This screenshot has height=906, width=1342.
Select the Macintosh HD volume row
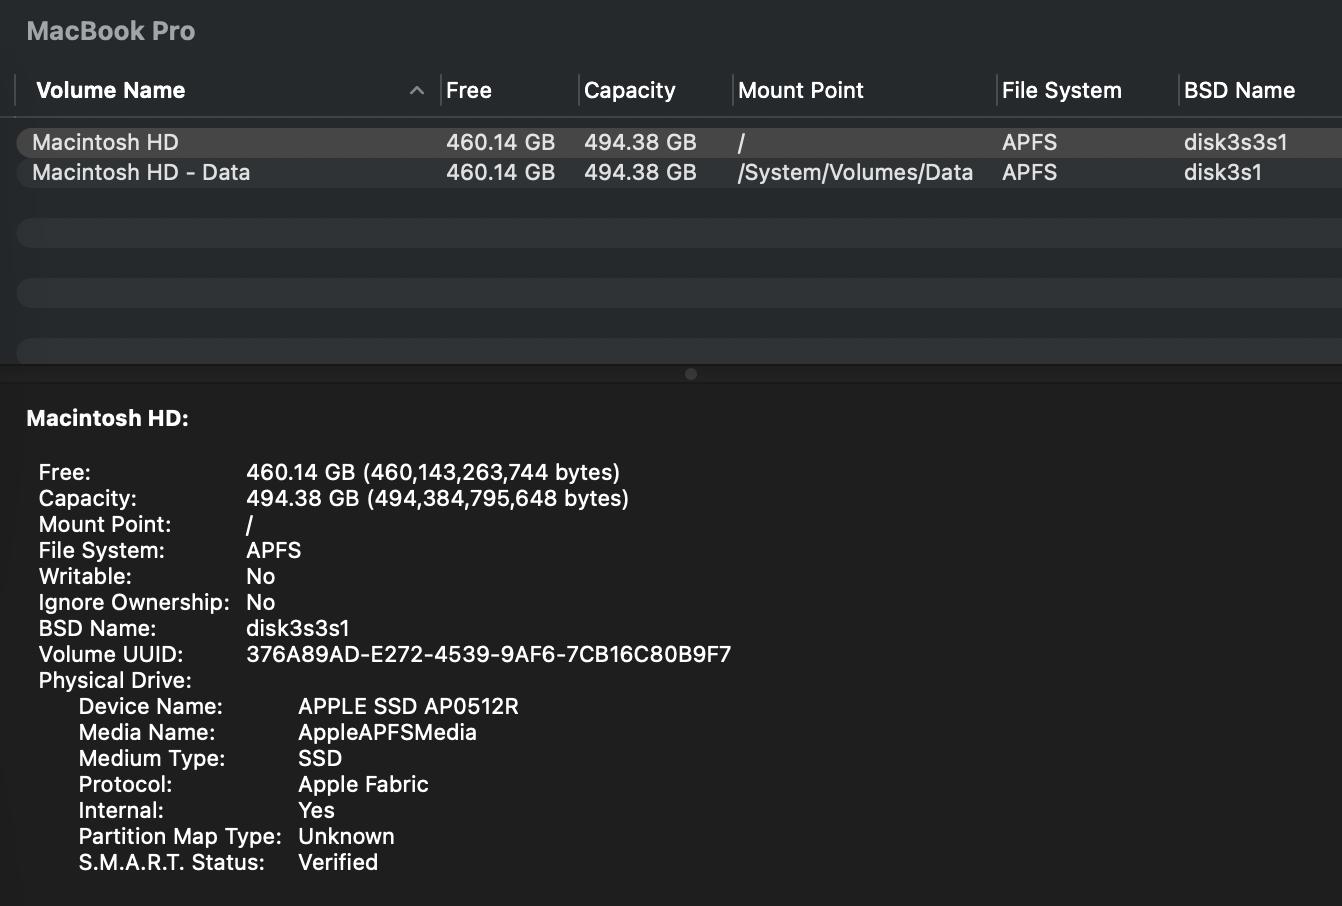(105, 142)
